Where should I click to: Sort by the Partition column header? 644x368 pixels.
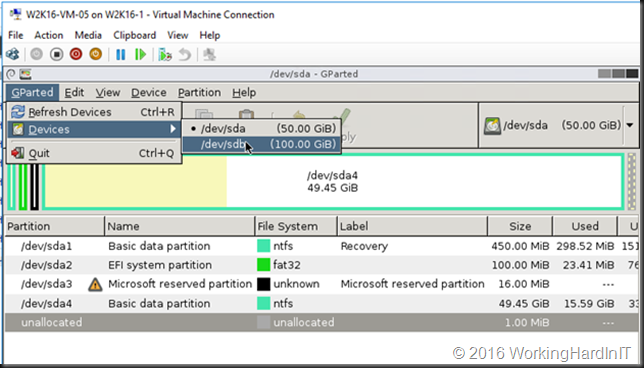coord(55,226)
